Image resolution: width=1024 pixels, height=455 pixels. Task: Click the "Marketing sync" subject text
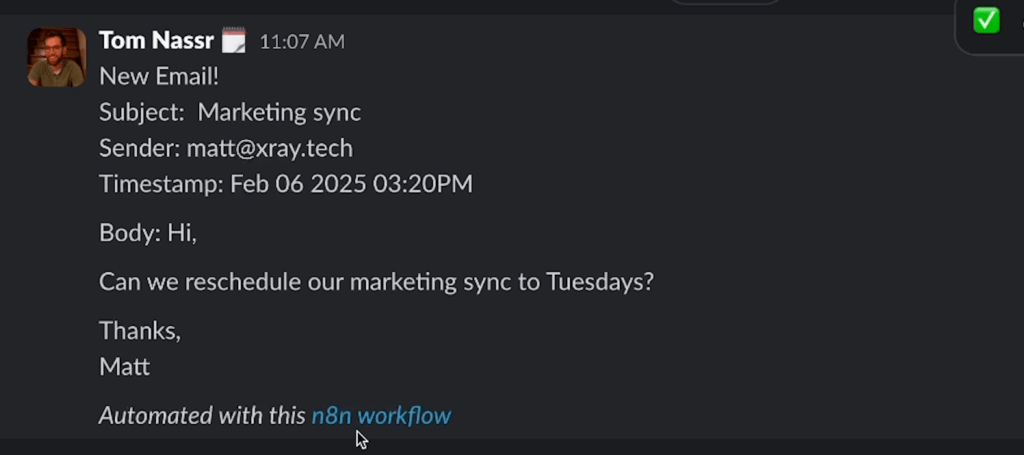tap(279, 112)
